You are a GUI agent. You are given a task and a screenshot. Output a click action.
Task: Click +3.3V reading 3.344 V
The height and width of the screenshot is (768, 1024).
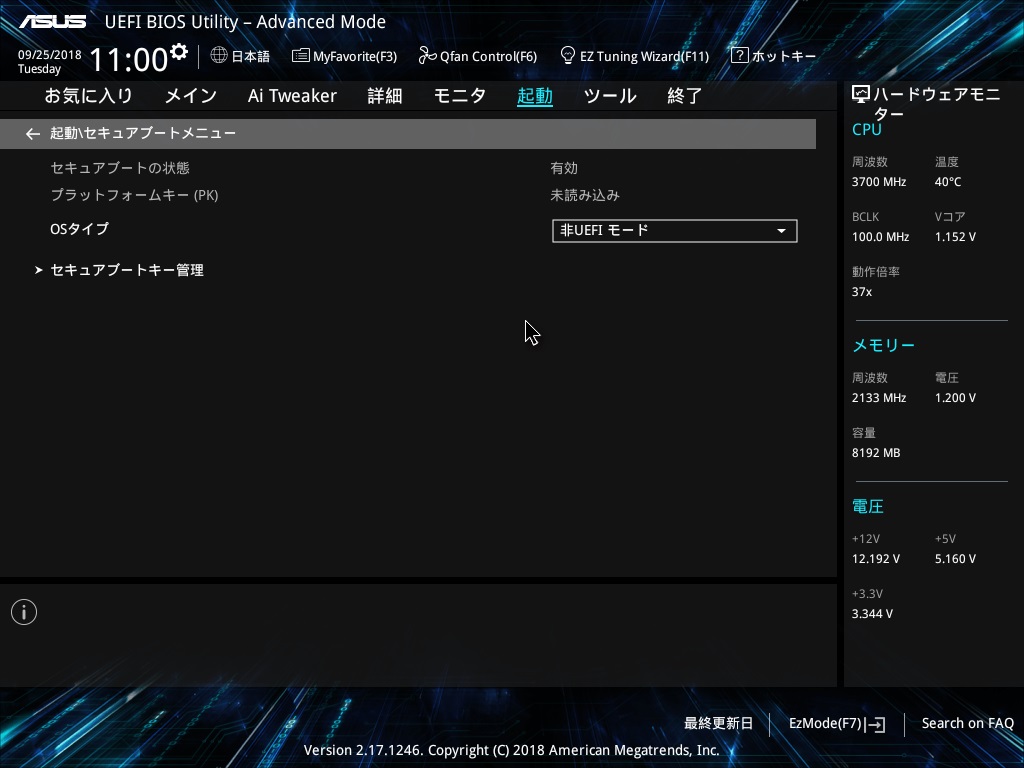pos(872,614)
